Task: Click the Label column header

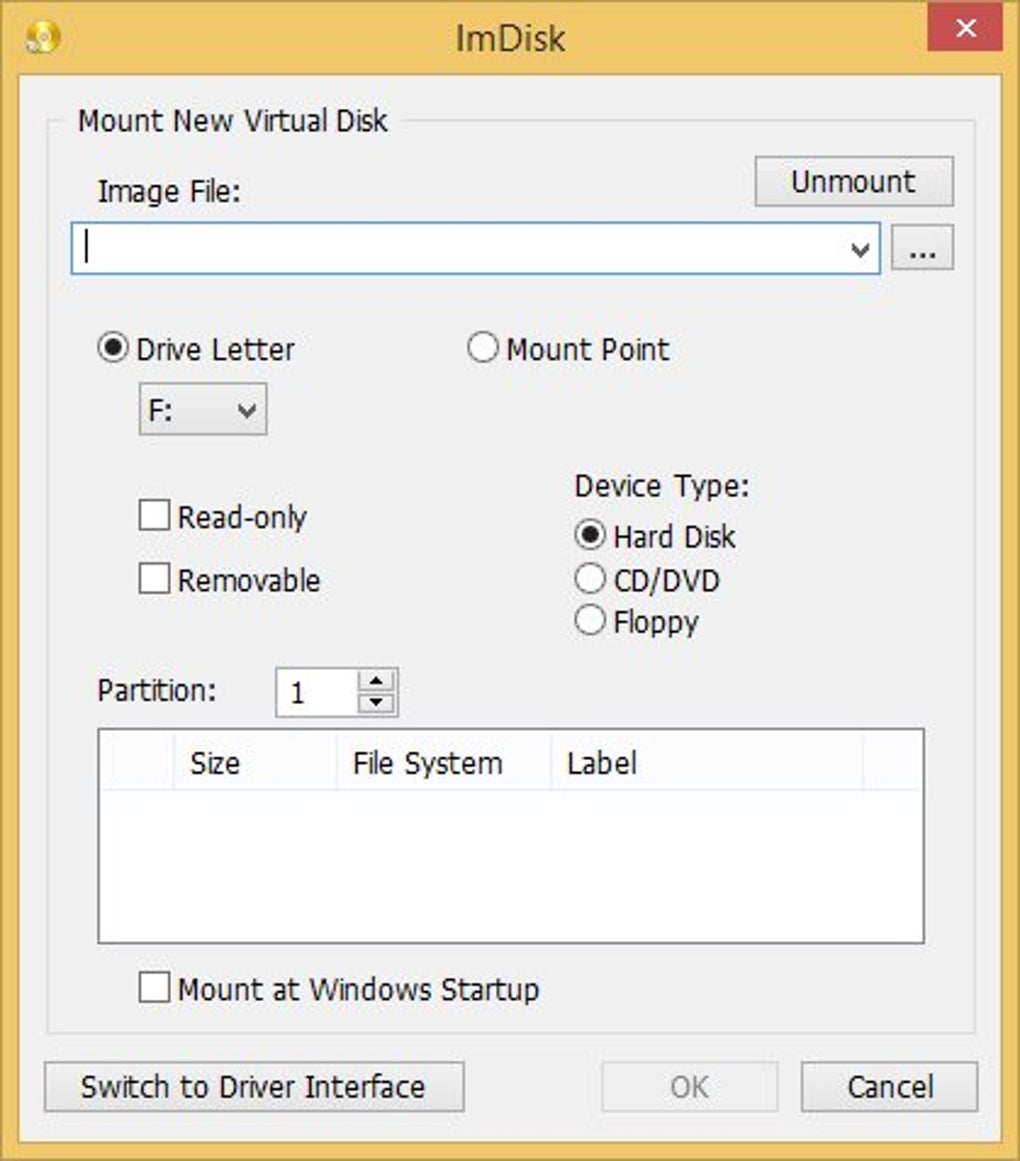Action: tap(600, 763)
